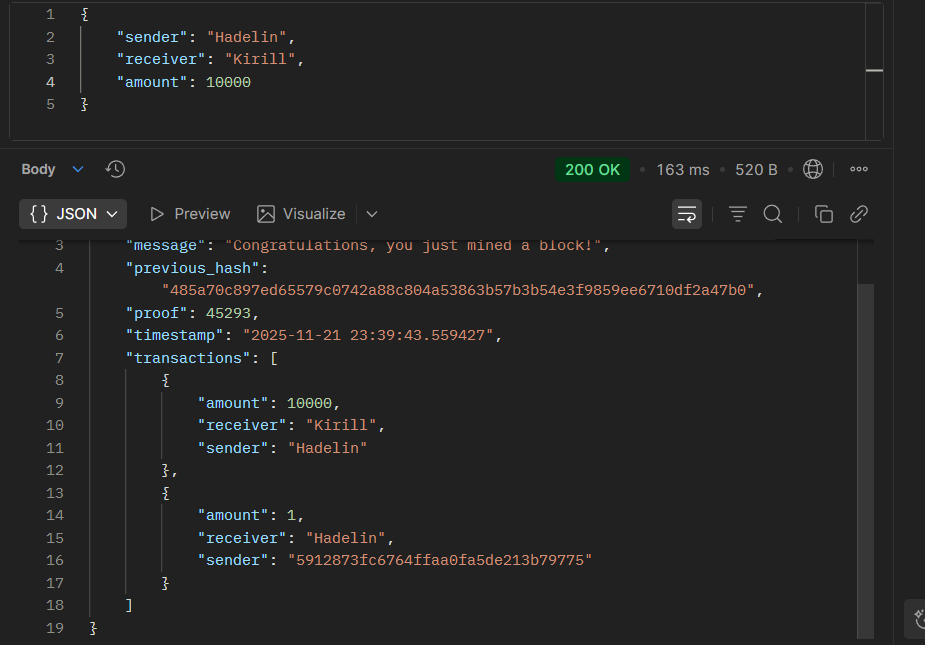Switch to the Visualize tab

click(301, 213)
